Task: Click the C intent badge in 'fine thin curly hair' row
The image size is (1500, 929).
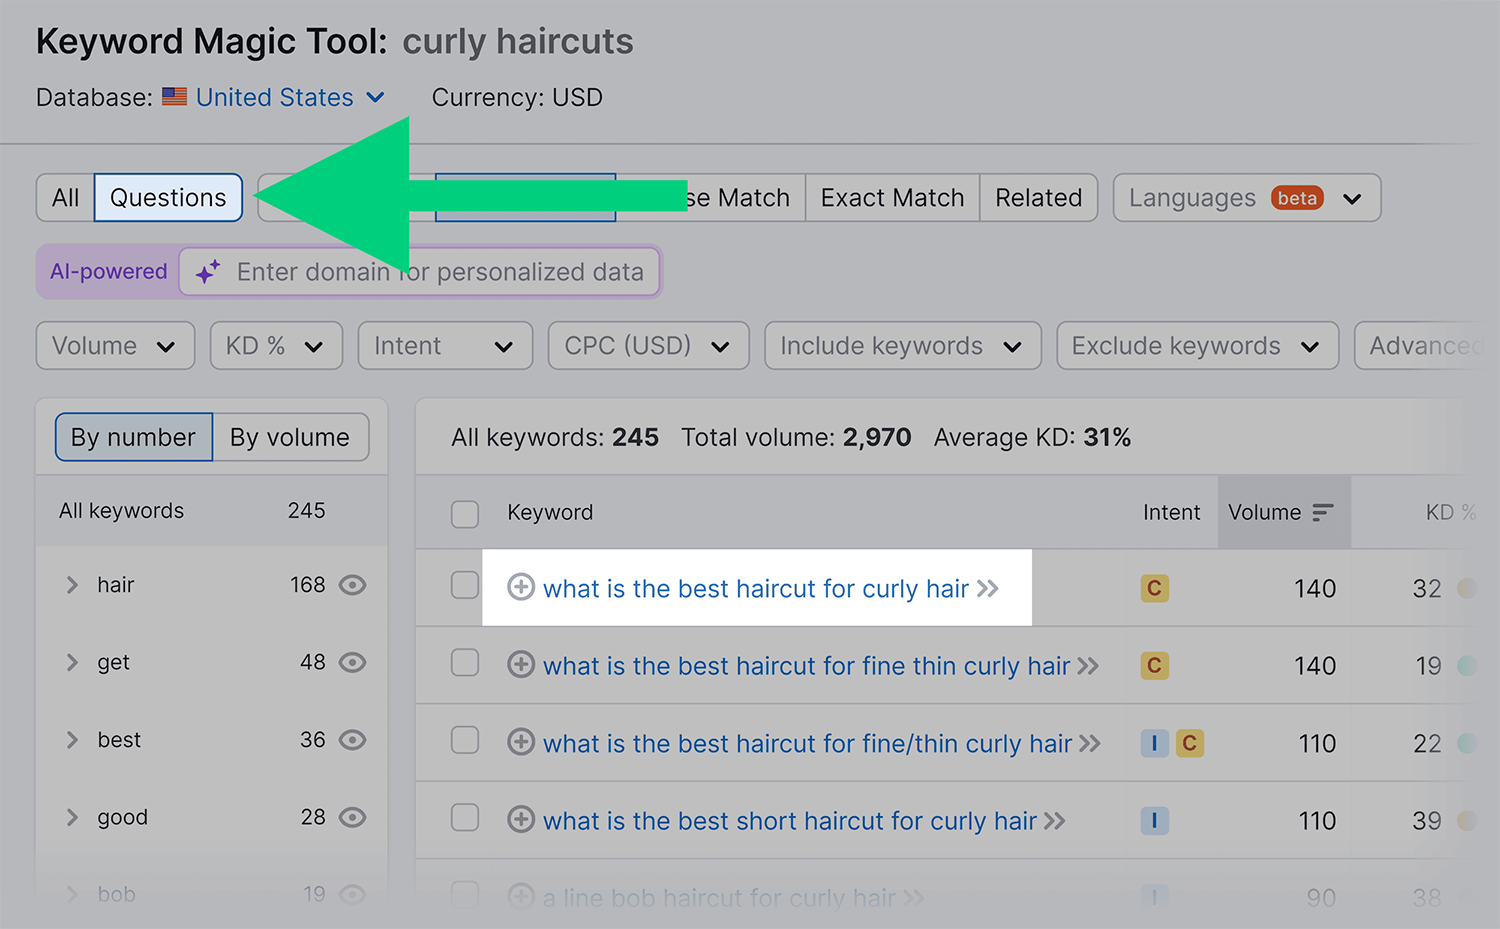Action: pyautogui.click(x=1154, y=665)
